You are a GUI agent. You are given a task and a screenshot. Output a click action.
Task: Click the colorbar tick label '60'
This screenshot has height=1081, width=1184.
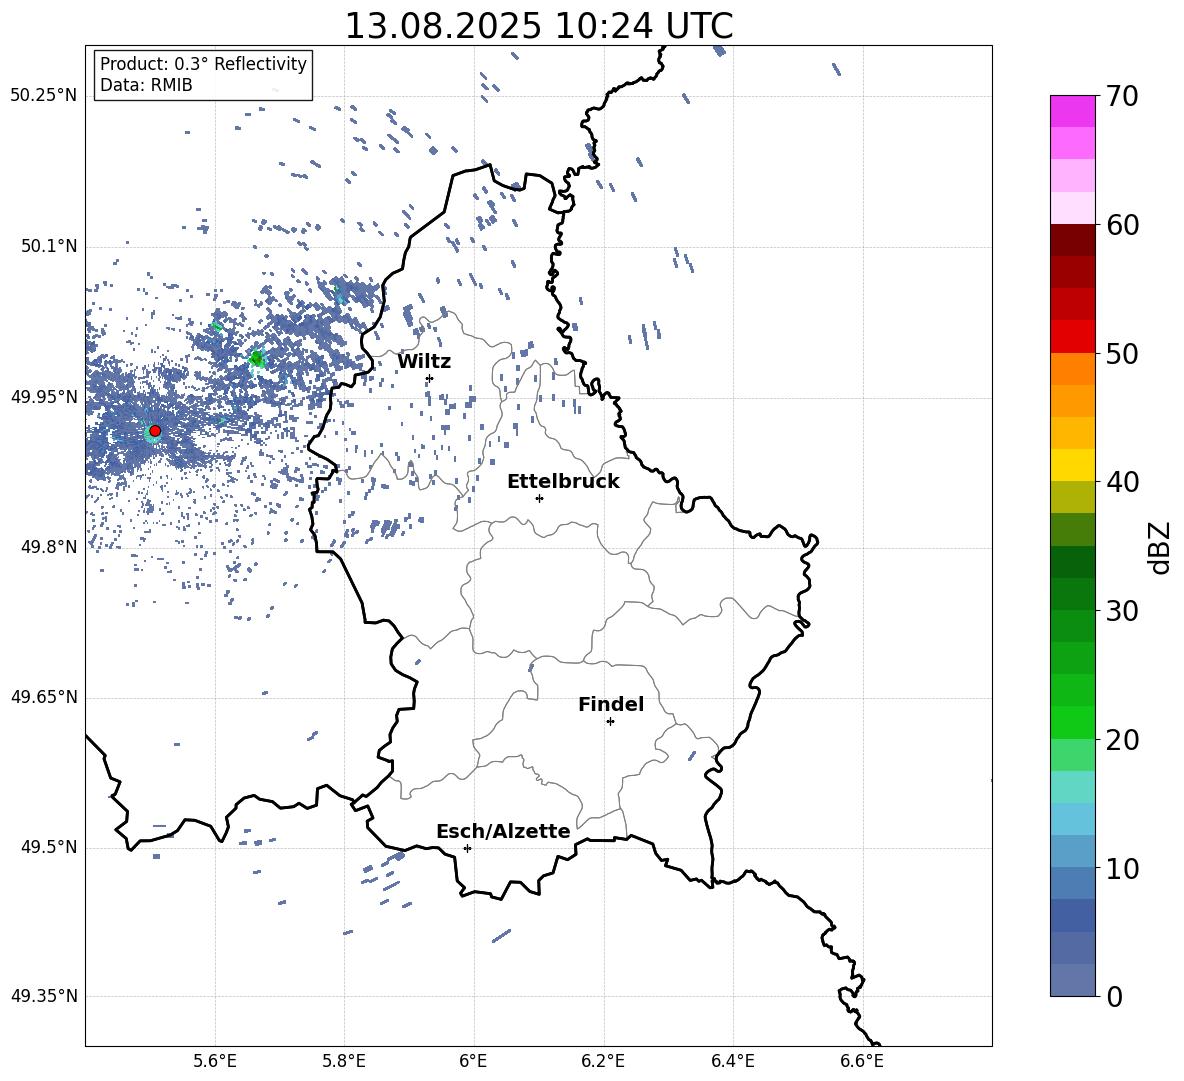(1122, 225)
